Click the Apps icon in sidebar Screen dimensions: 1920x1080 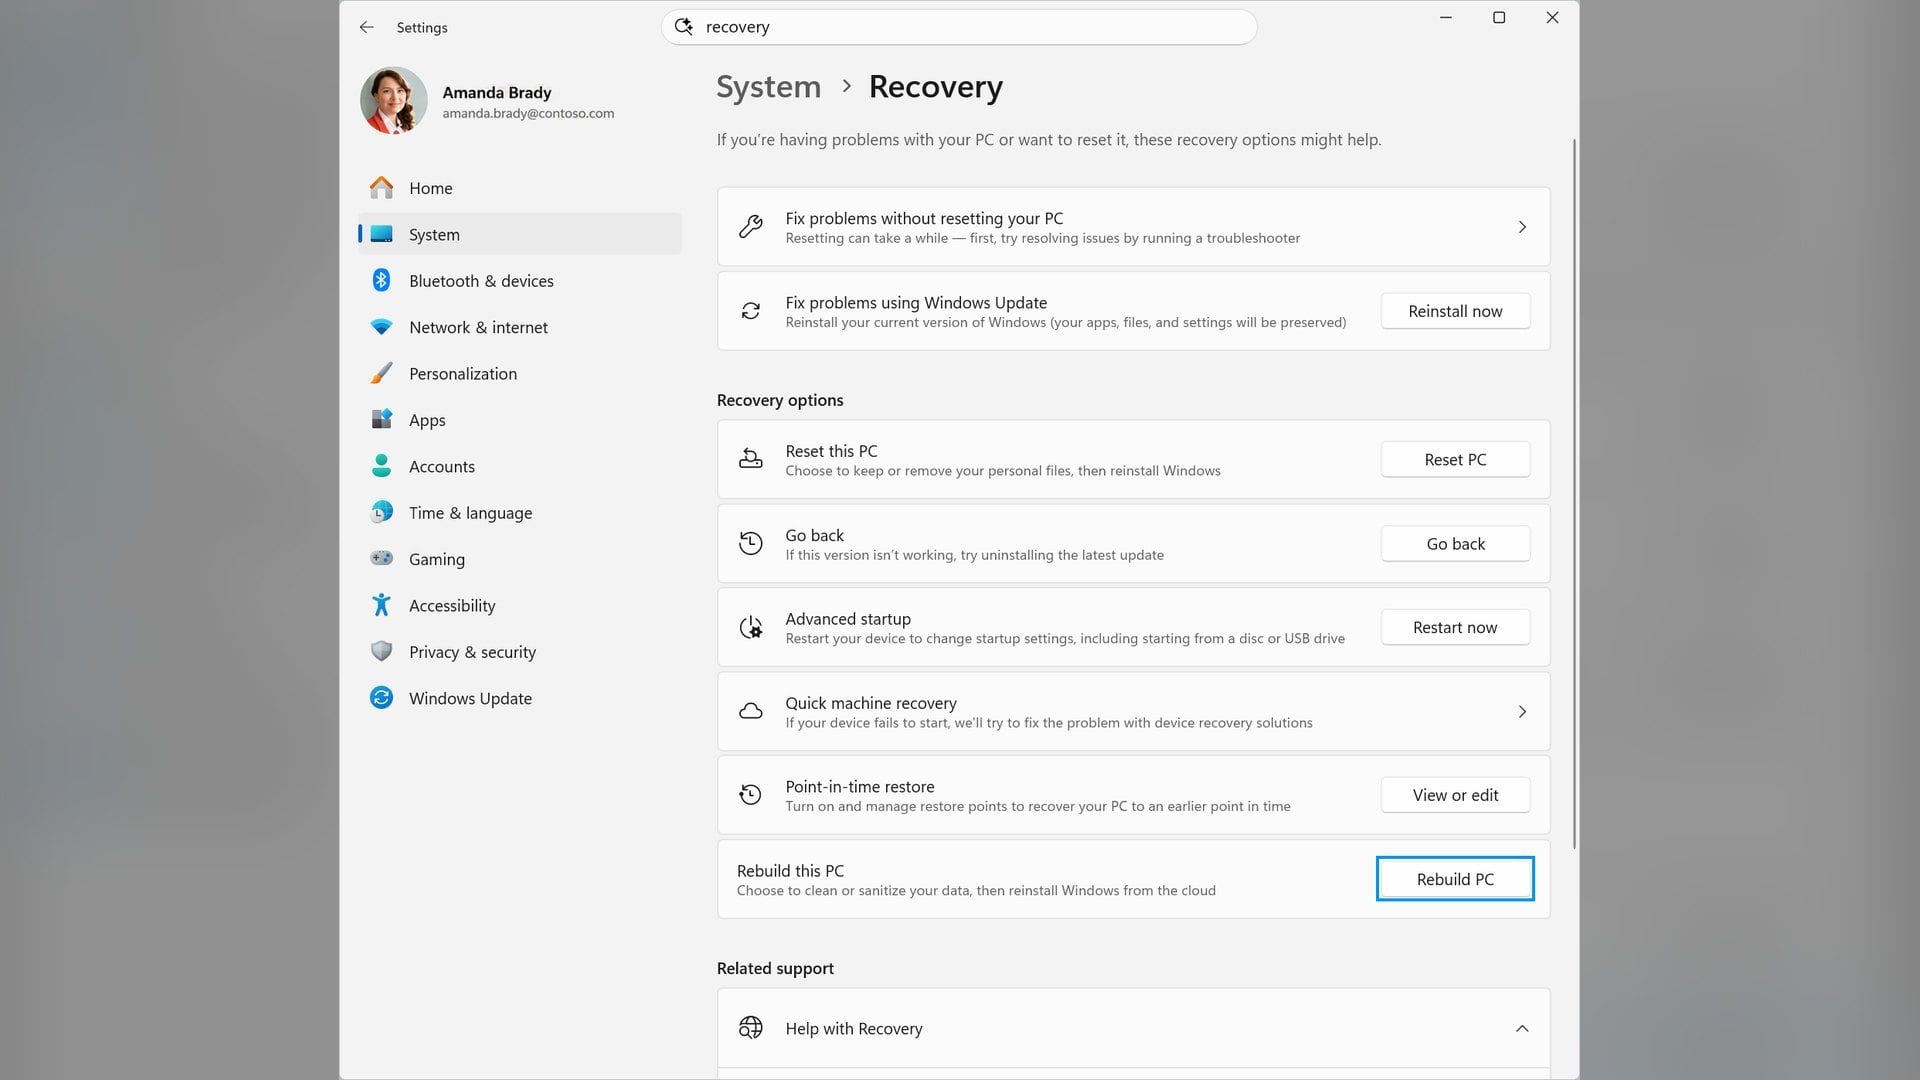point(381,420)
